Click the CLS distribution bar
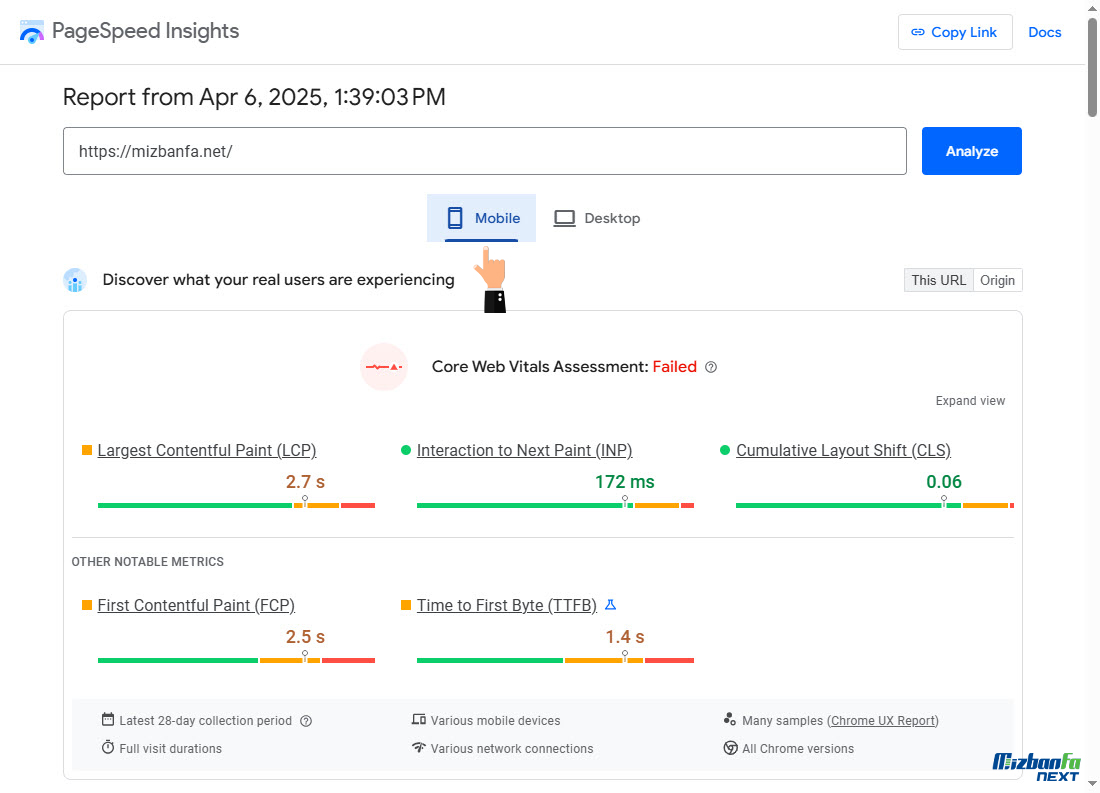The image size is (1100, 793). click(x=874, y=505)
